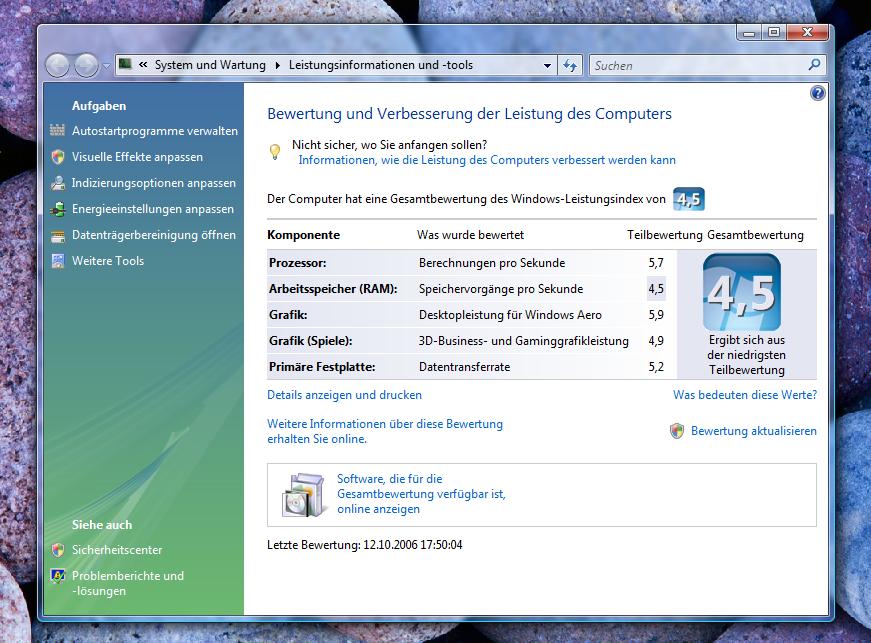Open Indizierungsoptionen anpassen
The image size is (871, 643).
154,183
